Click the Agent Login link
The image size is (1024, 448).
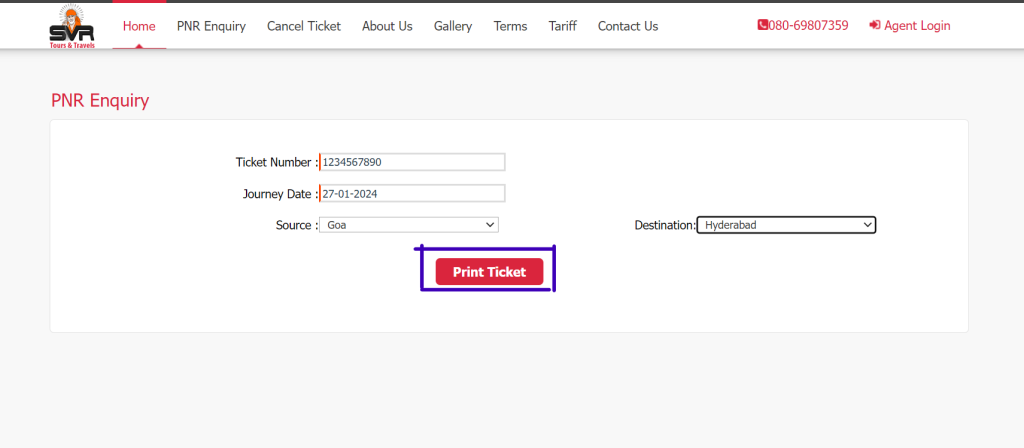[910, 25]
